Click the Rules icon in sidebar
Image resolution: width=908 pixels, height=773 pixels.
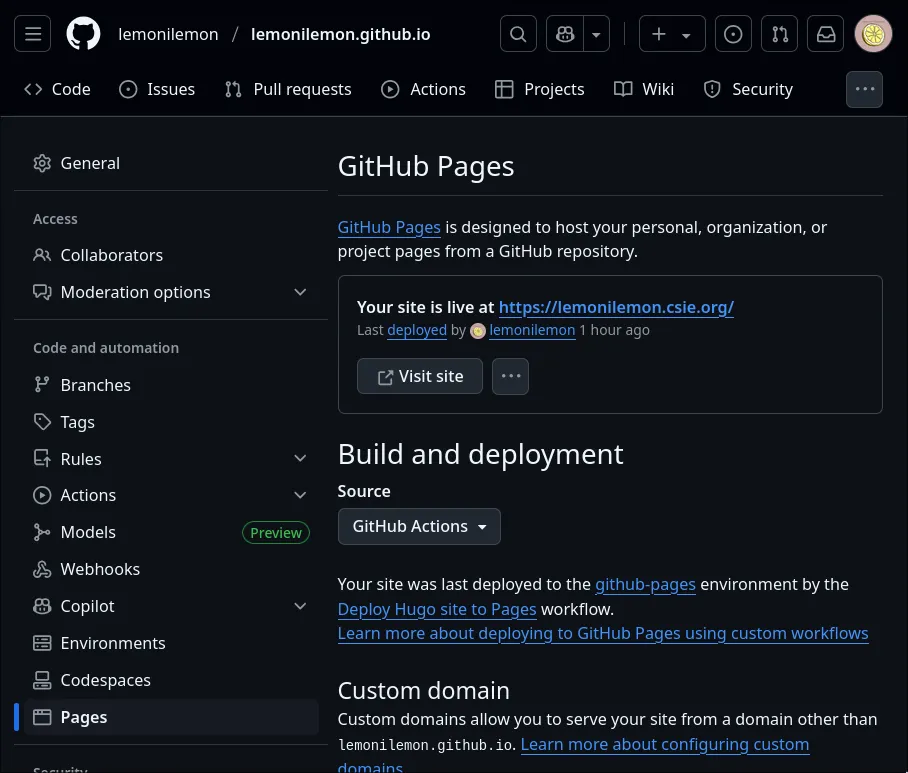42,459
